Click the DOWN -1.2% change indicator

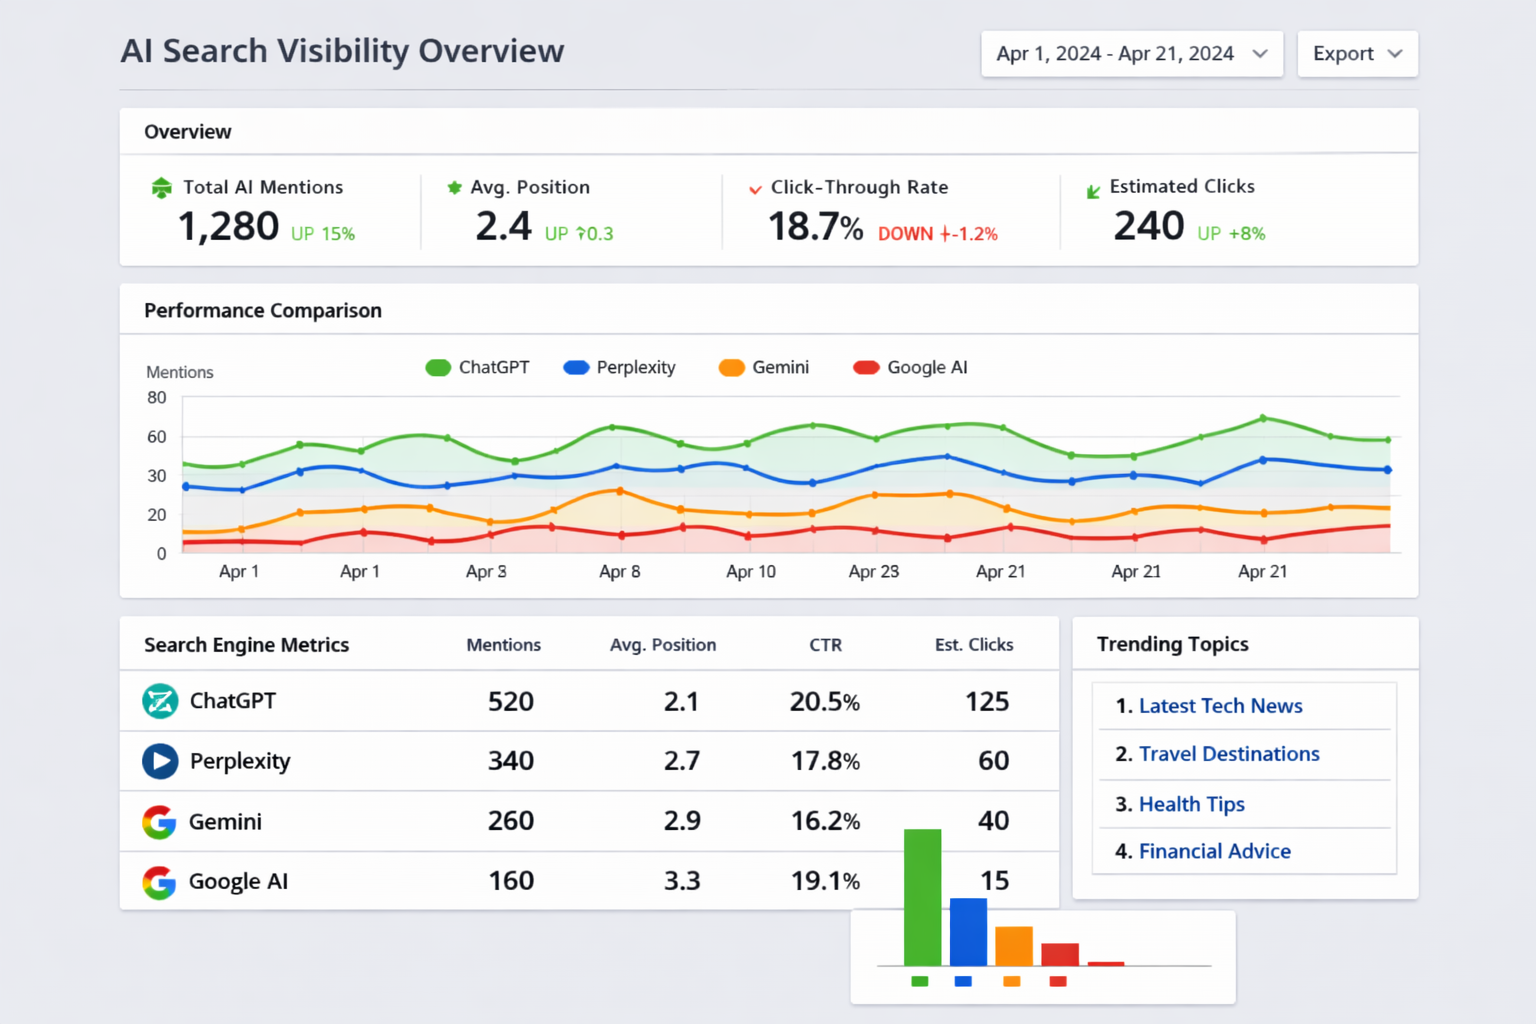tap(938, 234)
